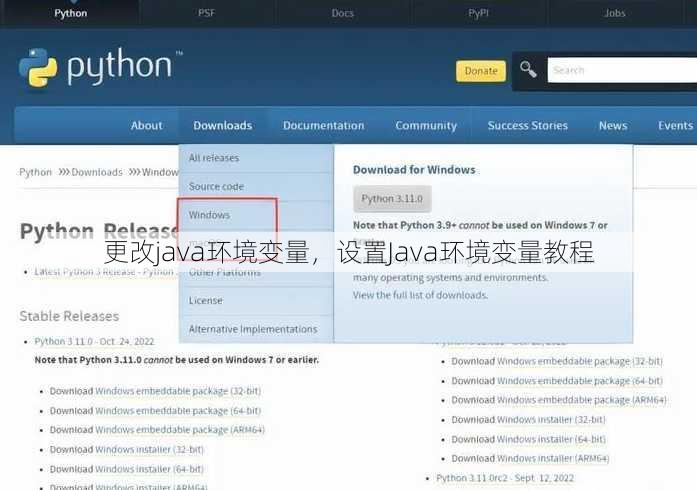
Task: Click the Stable Releases heading
Action: pos(69,316)
